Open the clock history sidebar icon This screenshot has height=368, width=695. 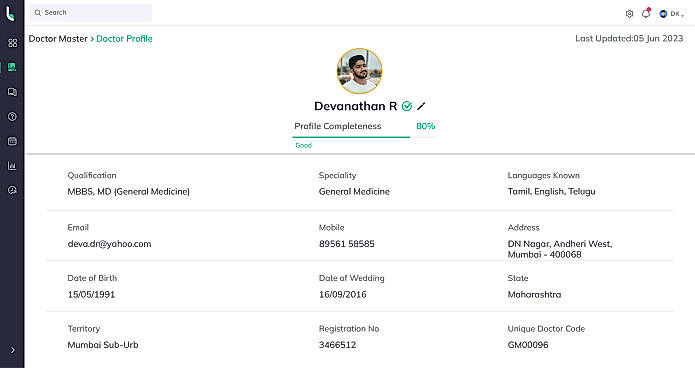[12, 190]
